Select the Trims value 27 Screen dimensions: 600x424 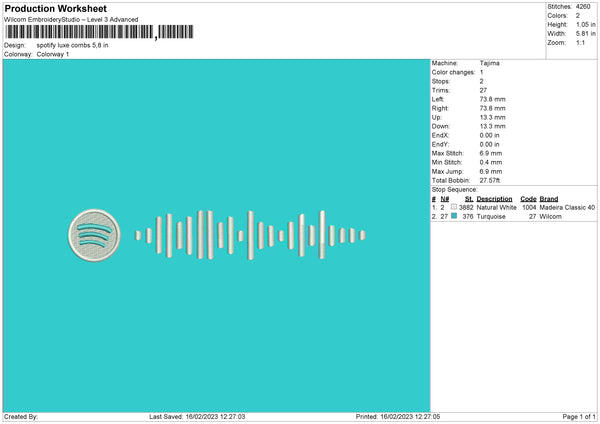pos(483,90)
